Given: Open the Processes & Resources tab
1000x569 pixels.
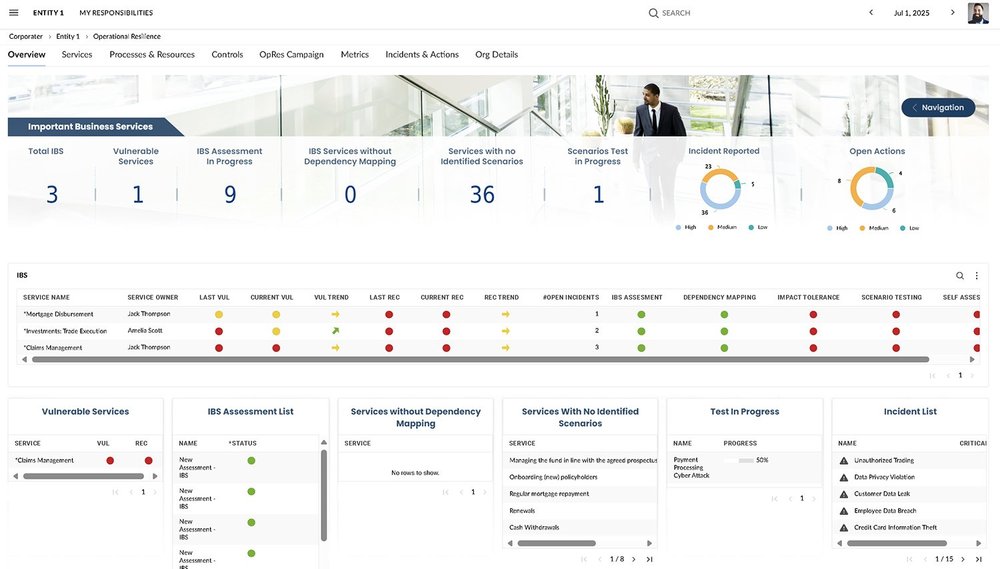Looking at the screenshot, I should [x=152, y=55].
